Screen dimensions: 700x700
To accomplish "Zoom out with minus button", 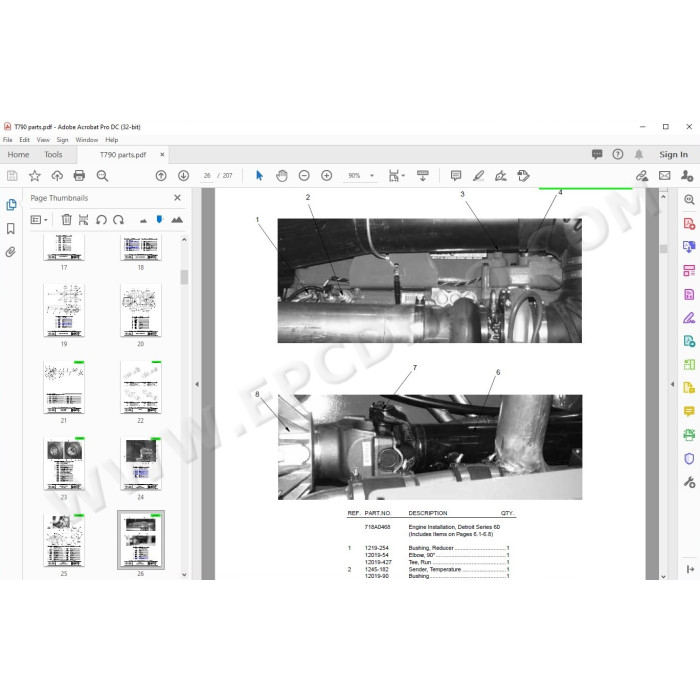I will [x=304, y=176].
